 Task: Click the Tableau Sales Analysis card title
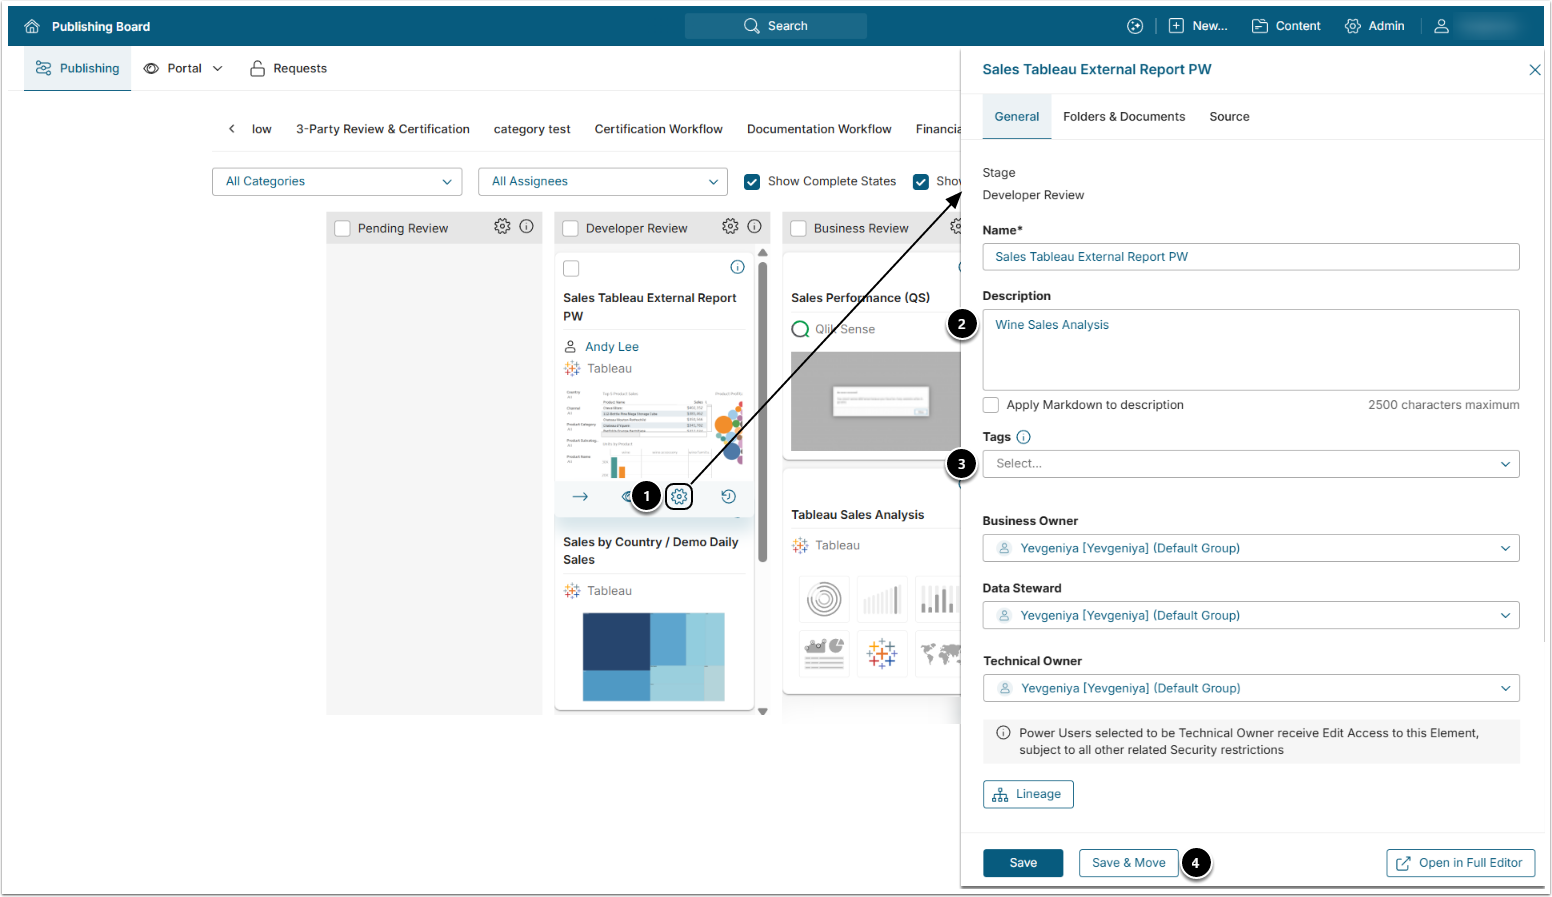pyautogui.click(x=858, y=515)
